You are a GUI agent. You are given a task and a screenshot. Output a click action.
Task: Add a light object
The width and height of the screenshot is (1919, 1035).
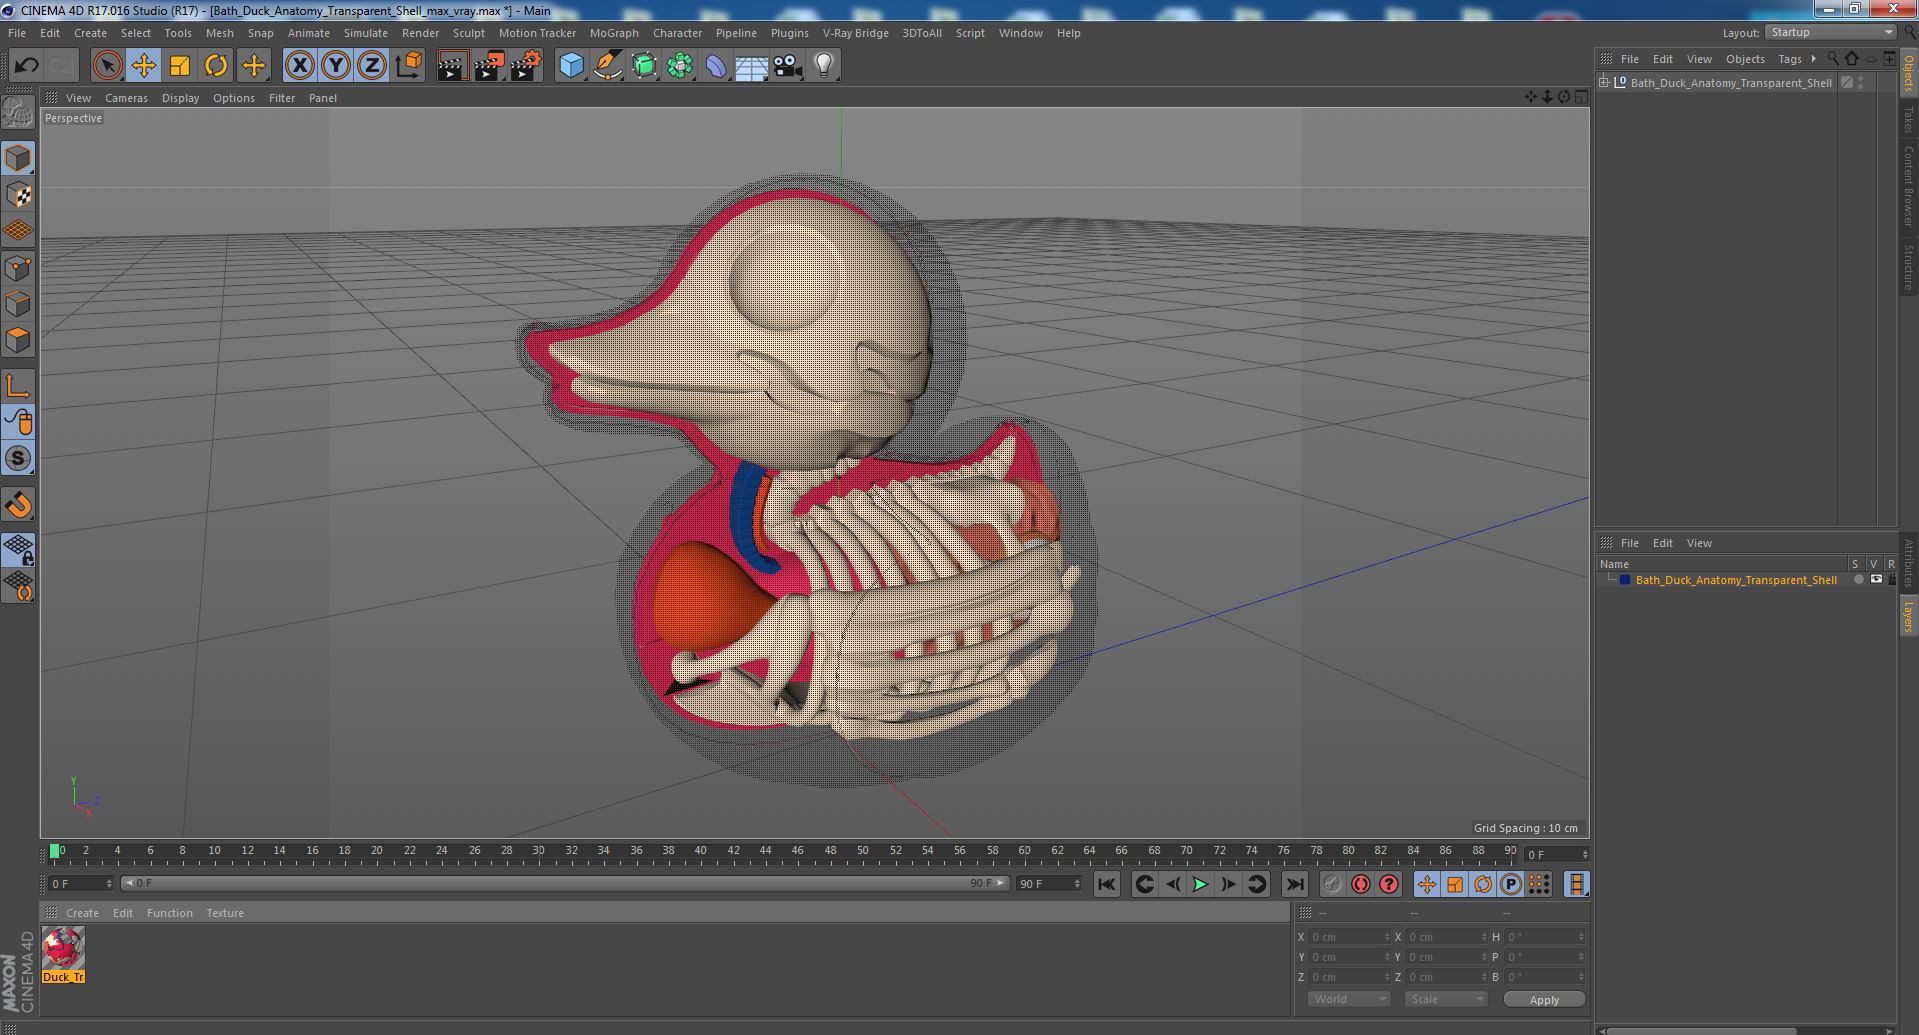point(824,66)
